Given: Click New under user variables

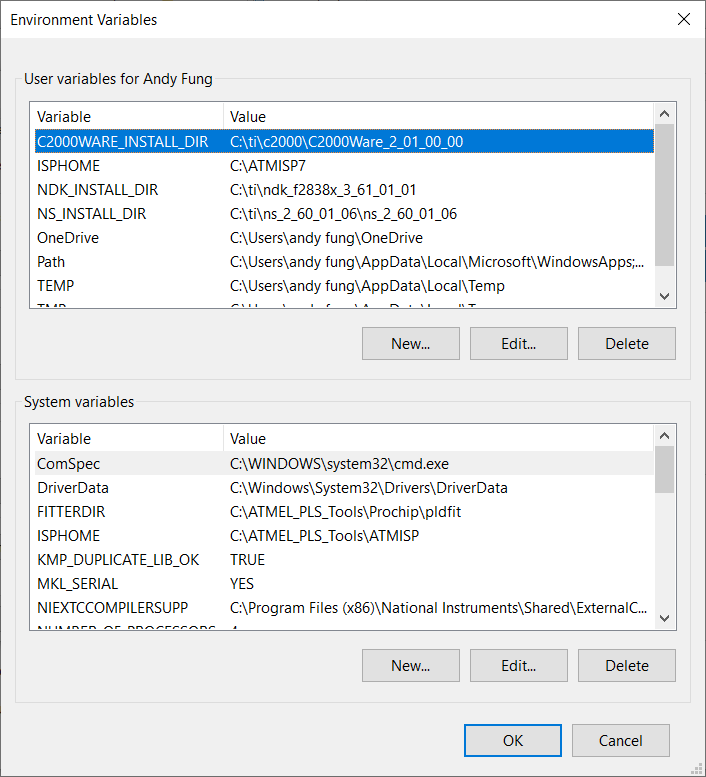Looking at the screenshot, I should coord(411,343).
